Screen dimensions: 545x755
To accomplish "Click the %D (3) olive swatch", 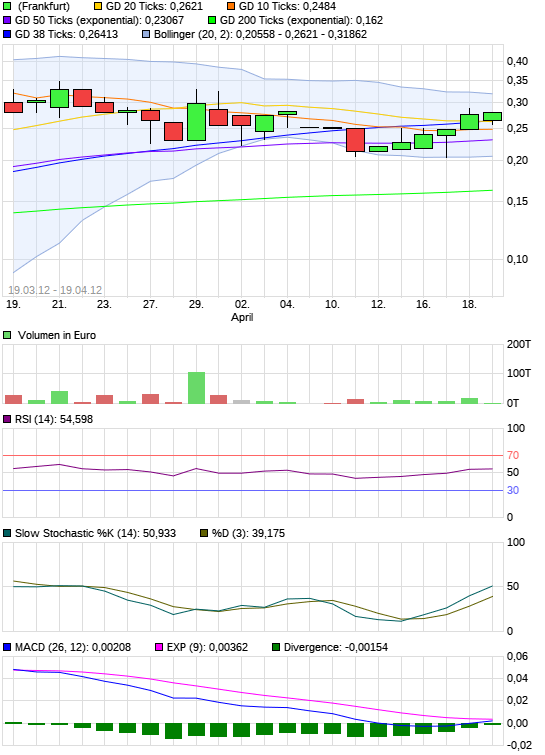I will tap(204, 534).
